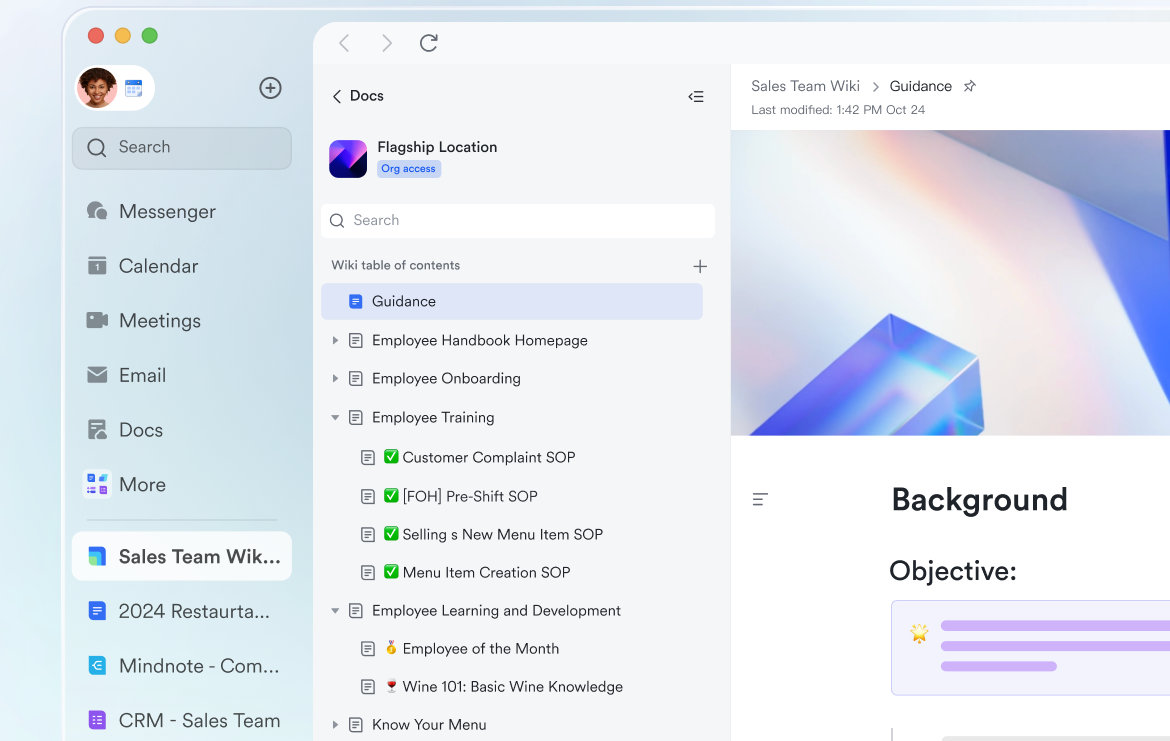1170x741 pixels.
Task: Reload the page with refresh icon
Action: 428,43
